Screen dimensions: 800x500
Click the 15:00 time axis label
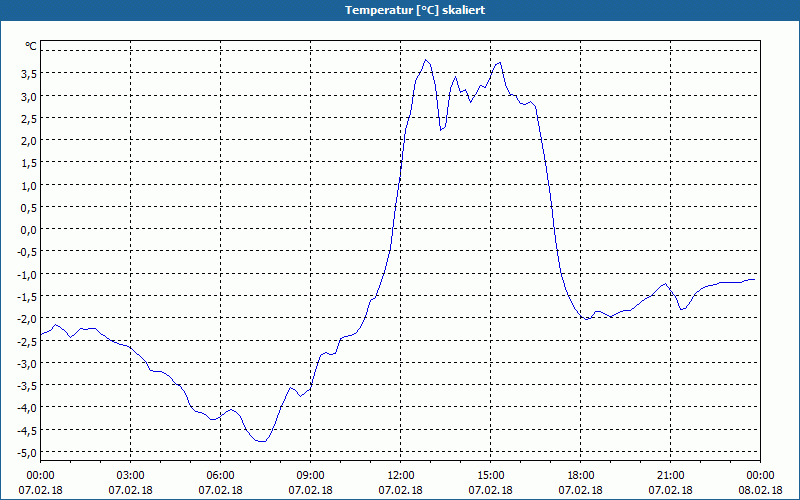[491, 476]
